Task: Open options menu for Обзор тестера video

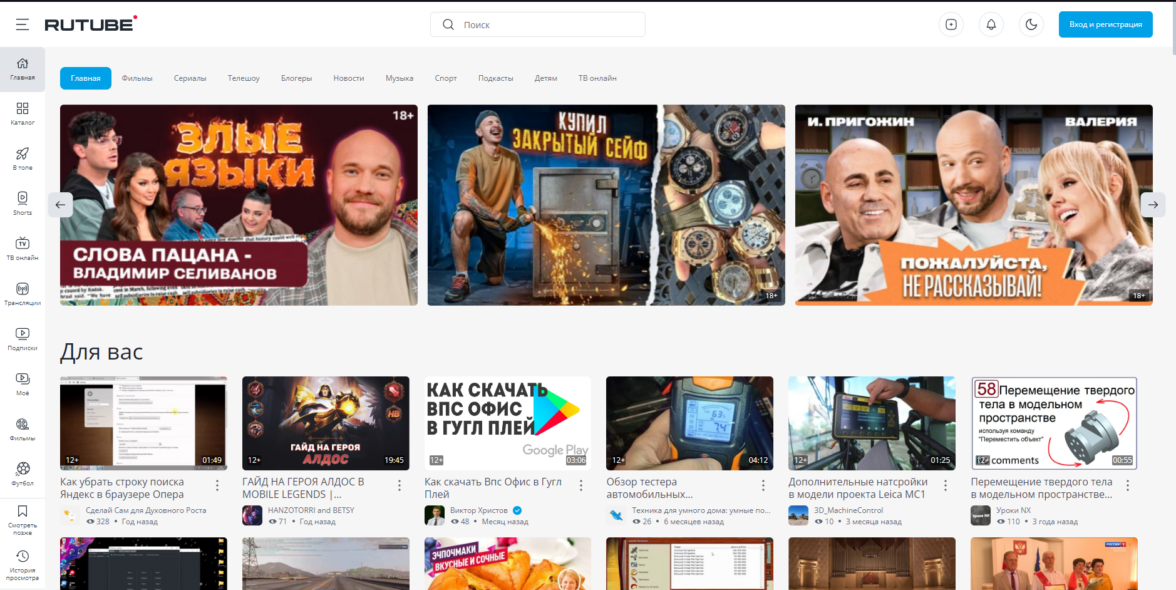Action: click(764, 485)
